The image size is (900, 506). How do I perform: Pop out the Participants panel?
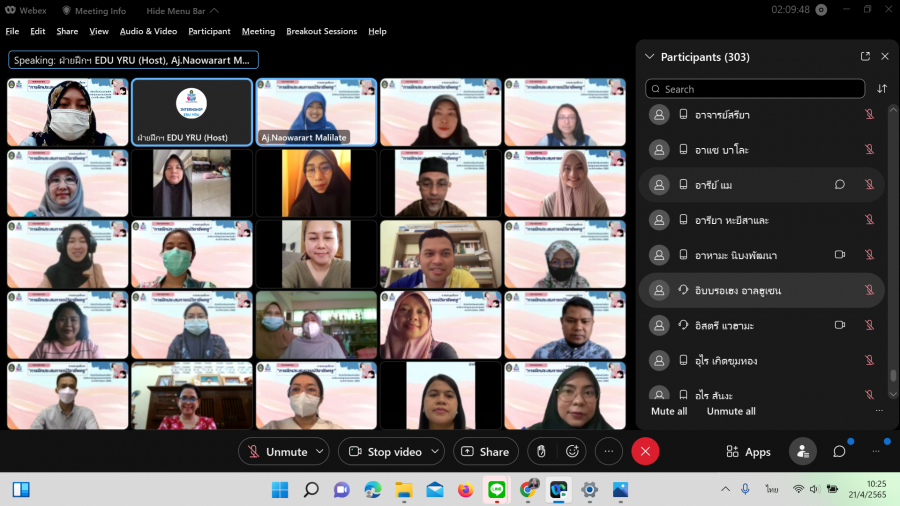pyautogui.click(x=865, y=57)
